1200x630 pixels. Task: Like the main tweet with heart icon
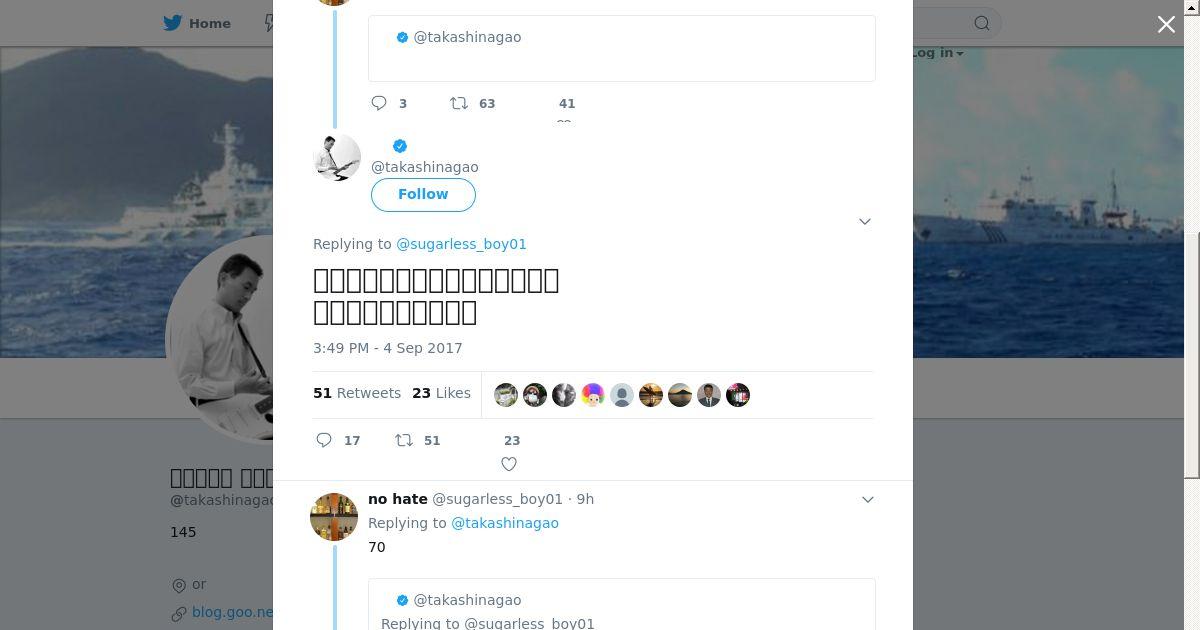(x=509, y=463)
